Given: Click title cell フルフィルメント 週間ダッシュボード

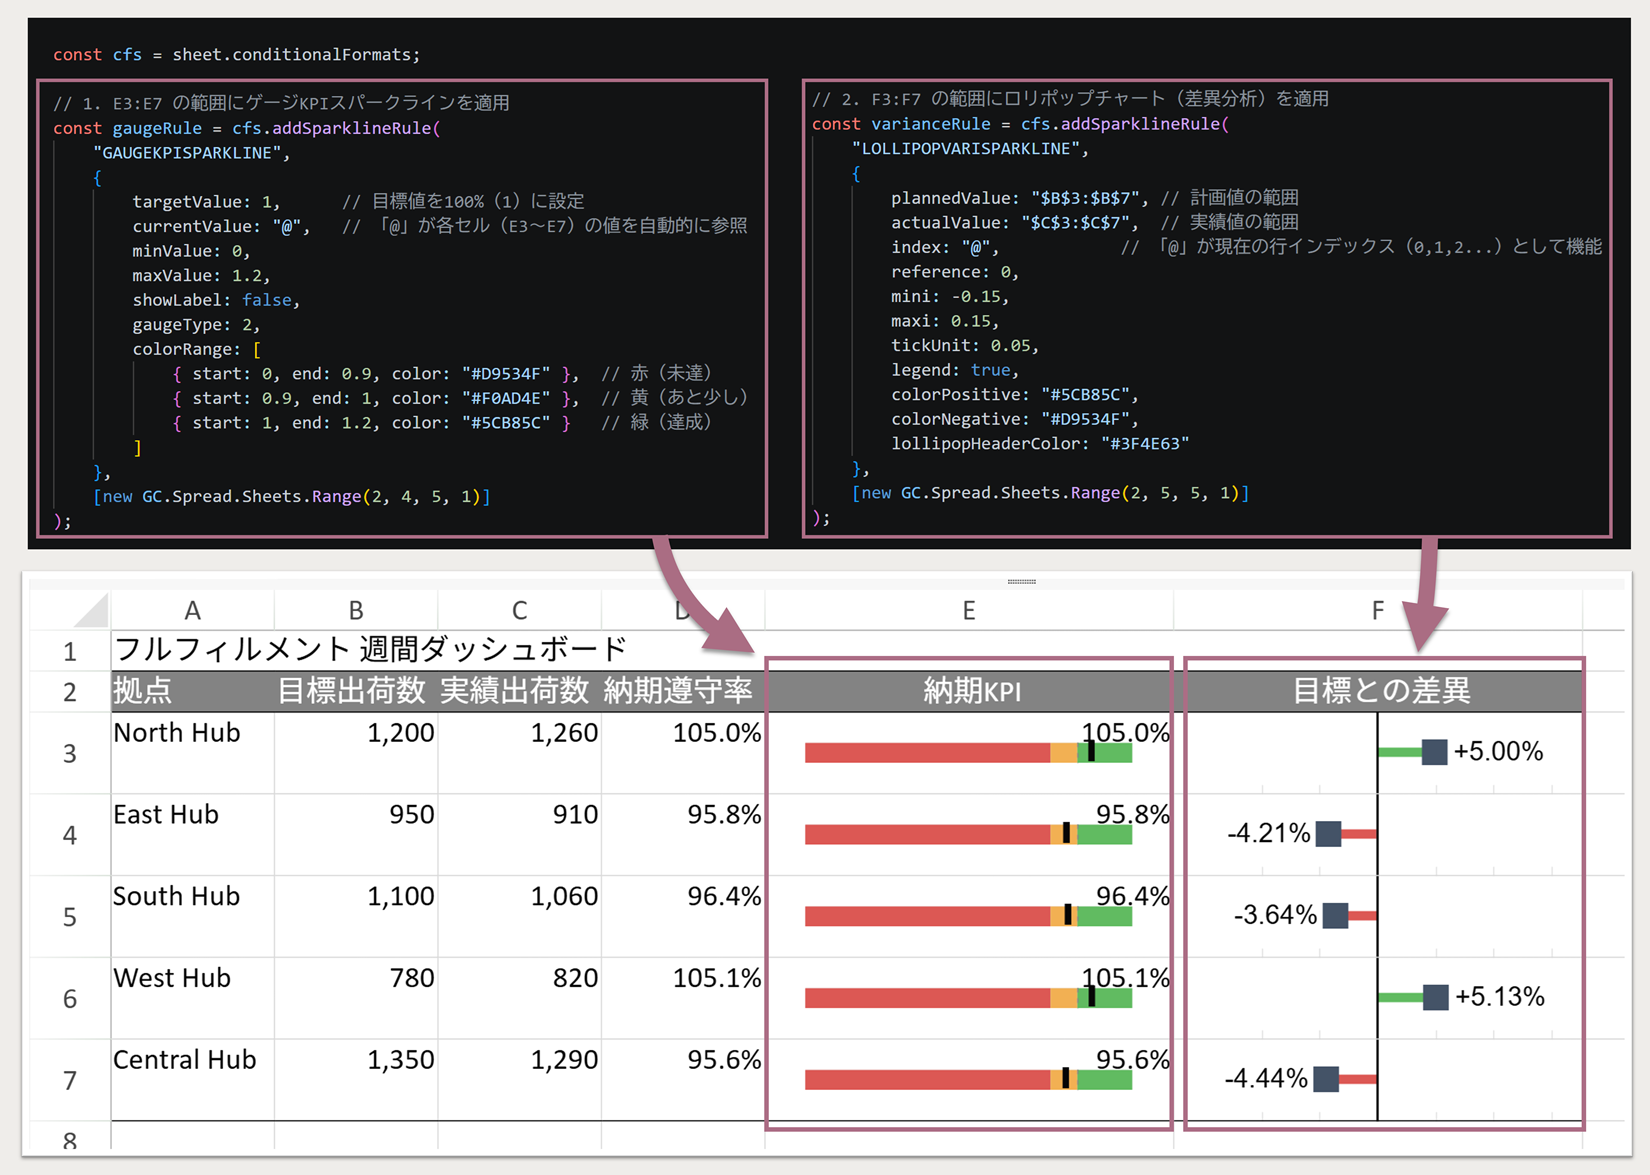Looking at the screenshot, I should click(370, 650).
